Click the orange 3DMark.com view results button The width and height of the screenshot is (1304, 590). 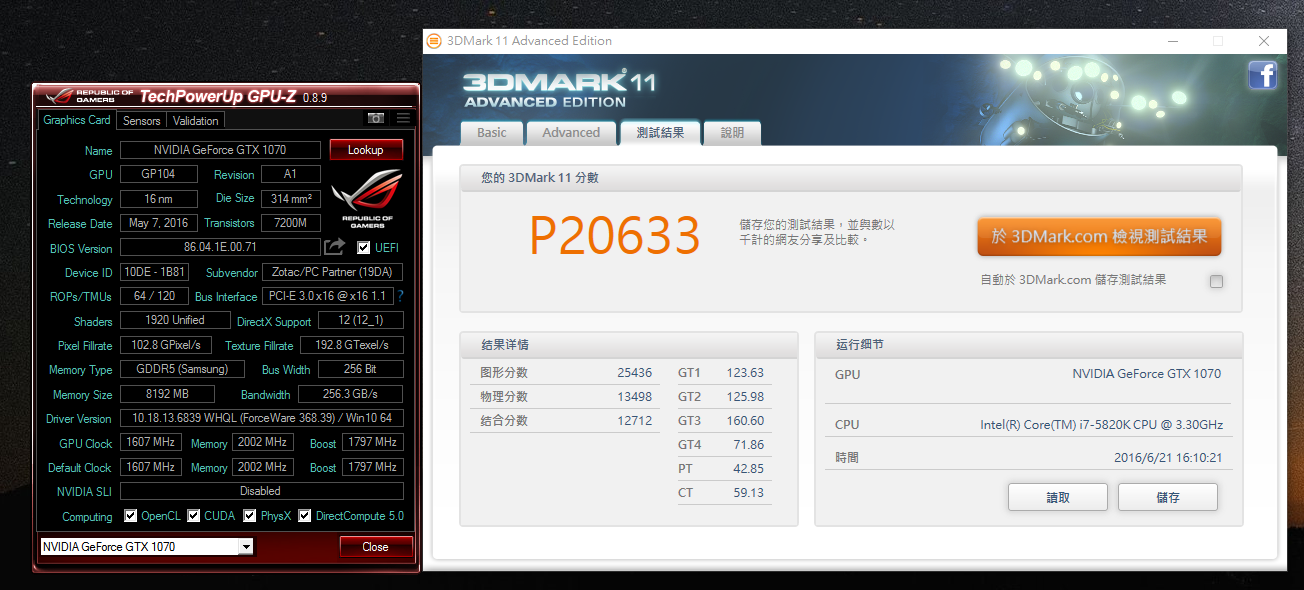pos(1099,237)
